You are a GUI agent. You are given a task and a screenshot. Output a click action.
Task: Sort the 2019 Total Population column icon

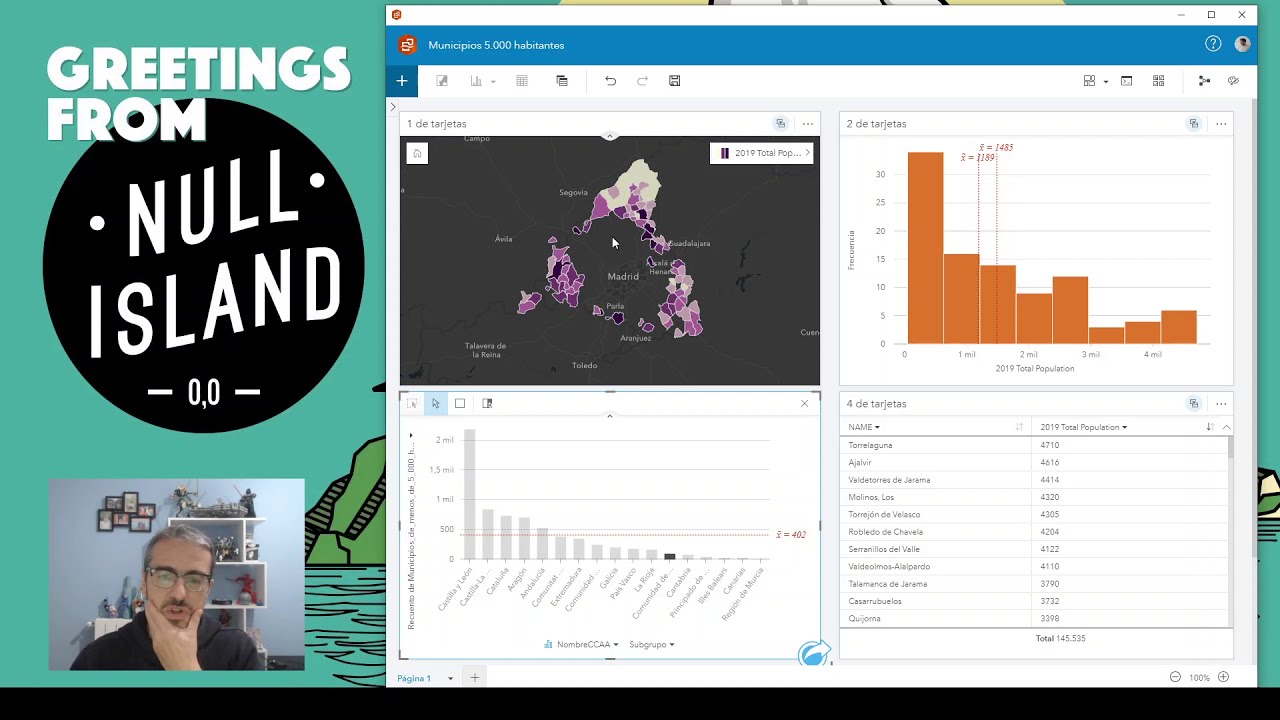tap(1210, 428)
